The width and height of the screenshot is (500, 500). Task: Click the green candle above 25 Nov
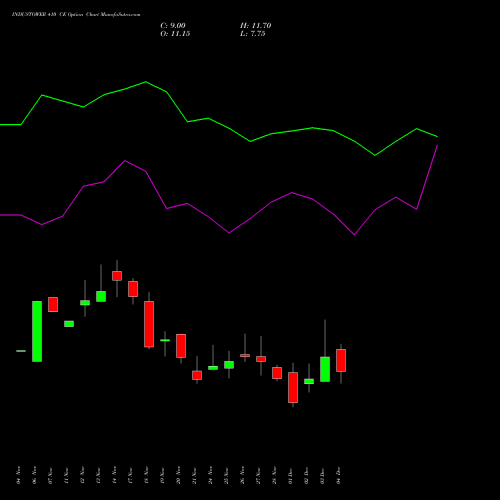[229, 365]
